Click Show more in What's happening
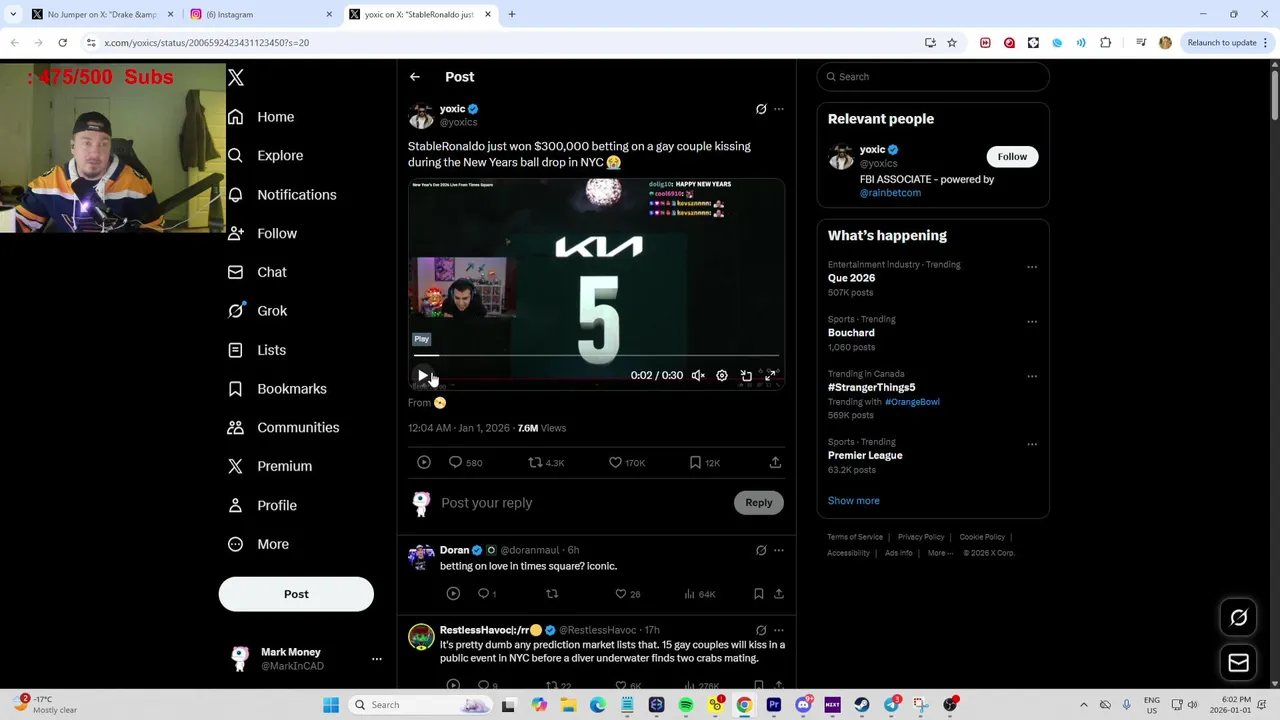This screenshot has width=1280, height=720. point(853,501)
